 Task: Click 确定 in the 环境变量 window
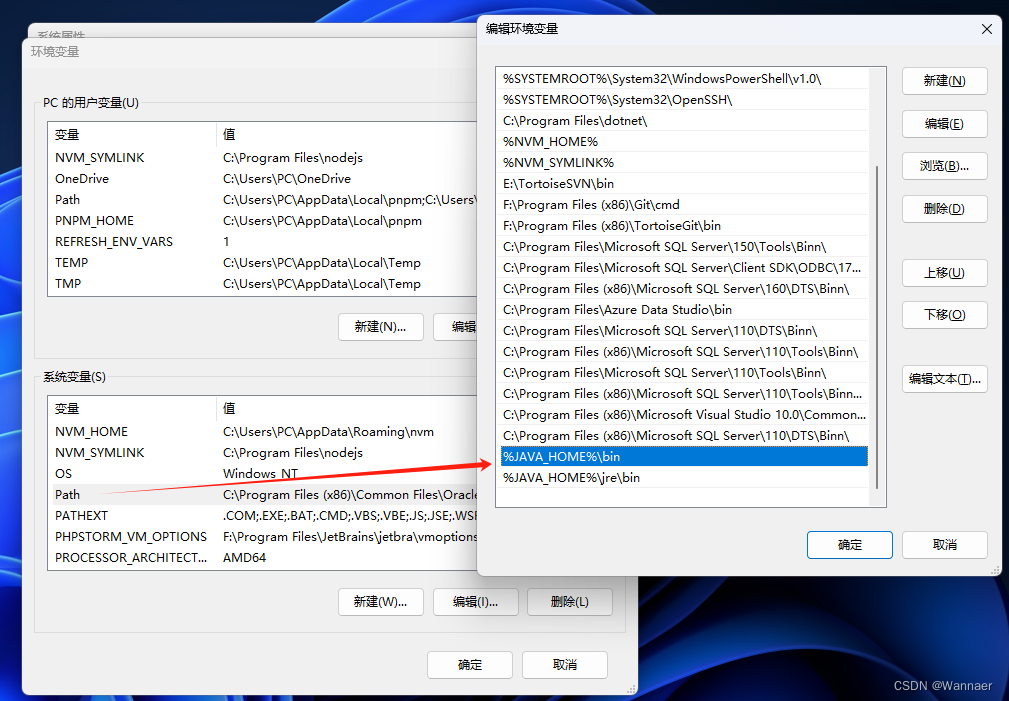point(470,665)
